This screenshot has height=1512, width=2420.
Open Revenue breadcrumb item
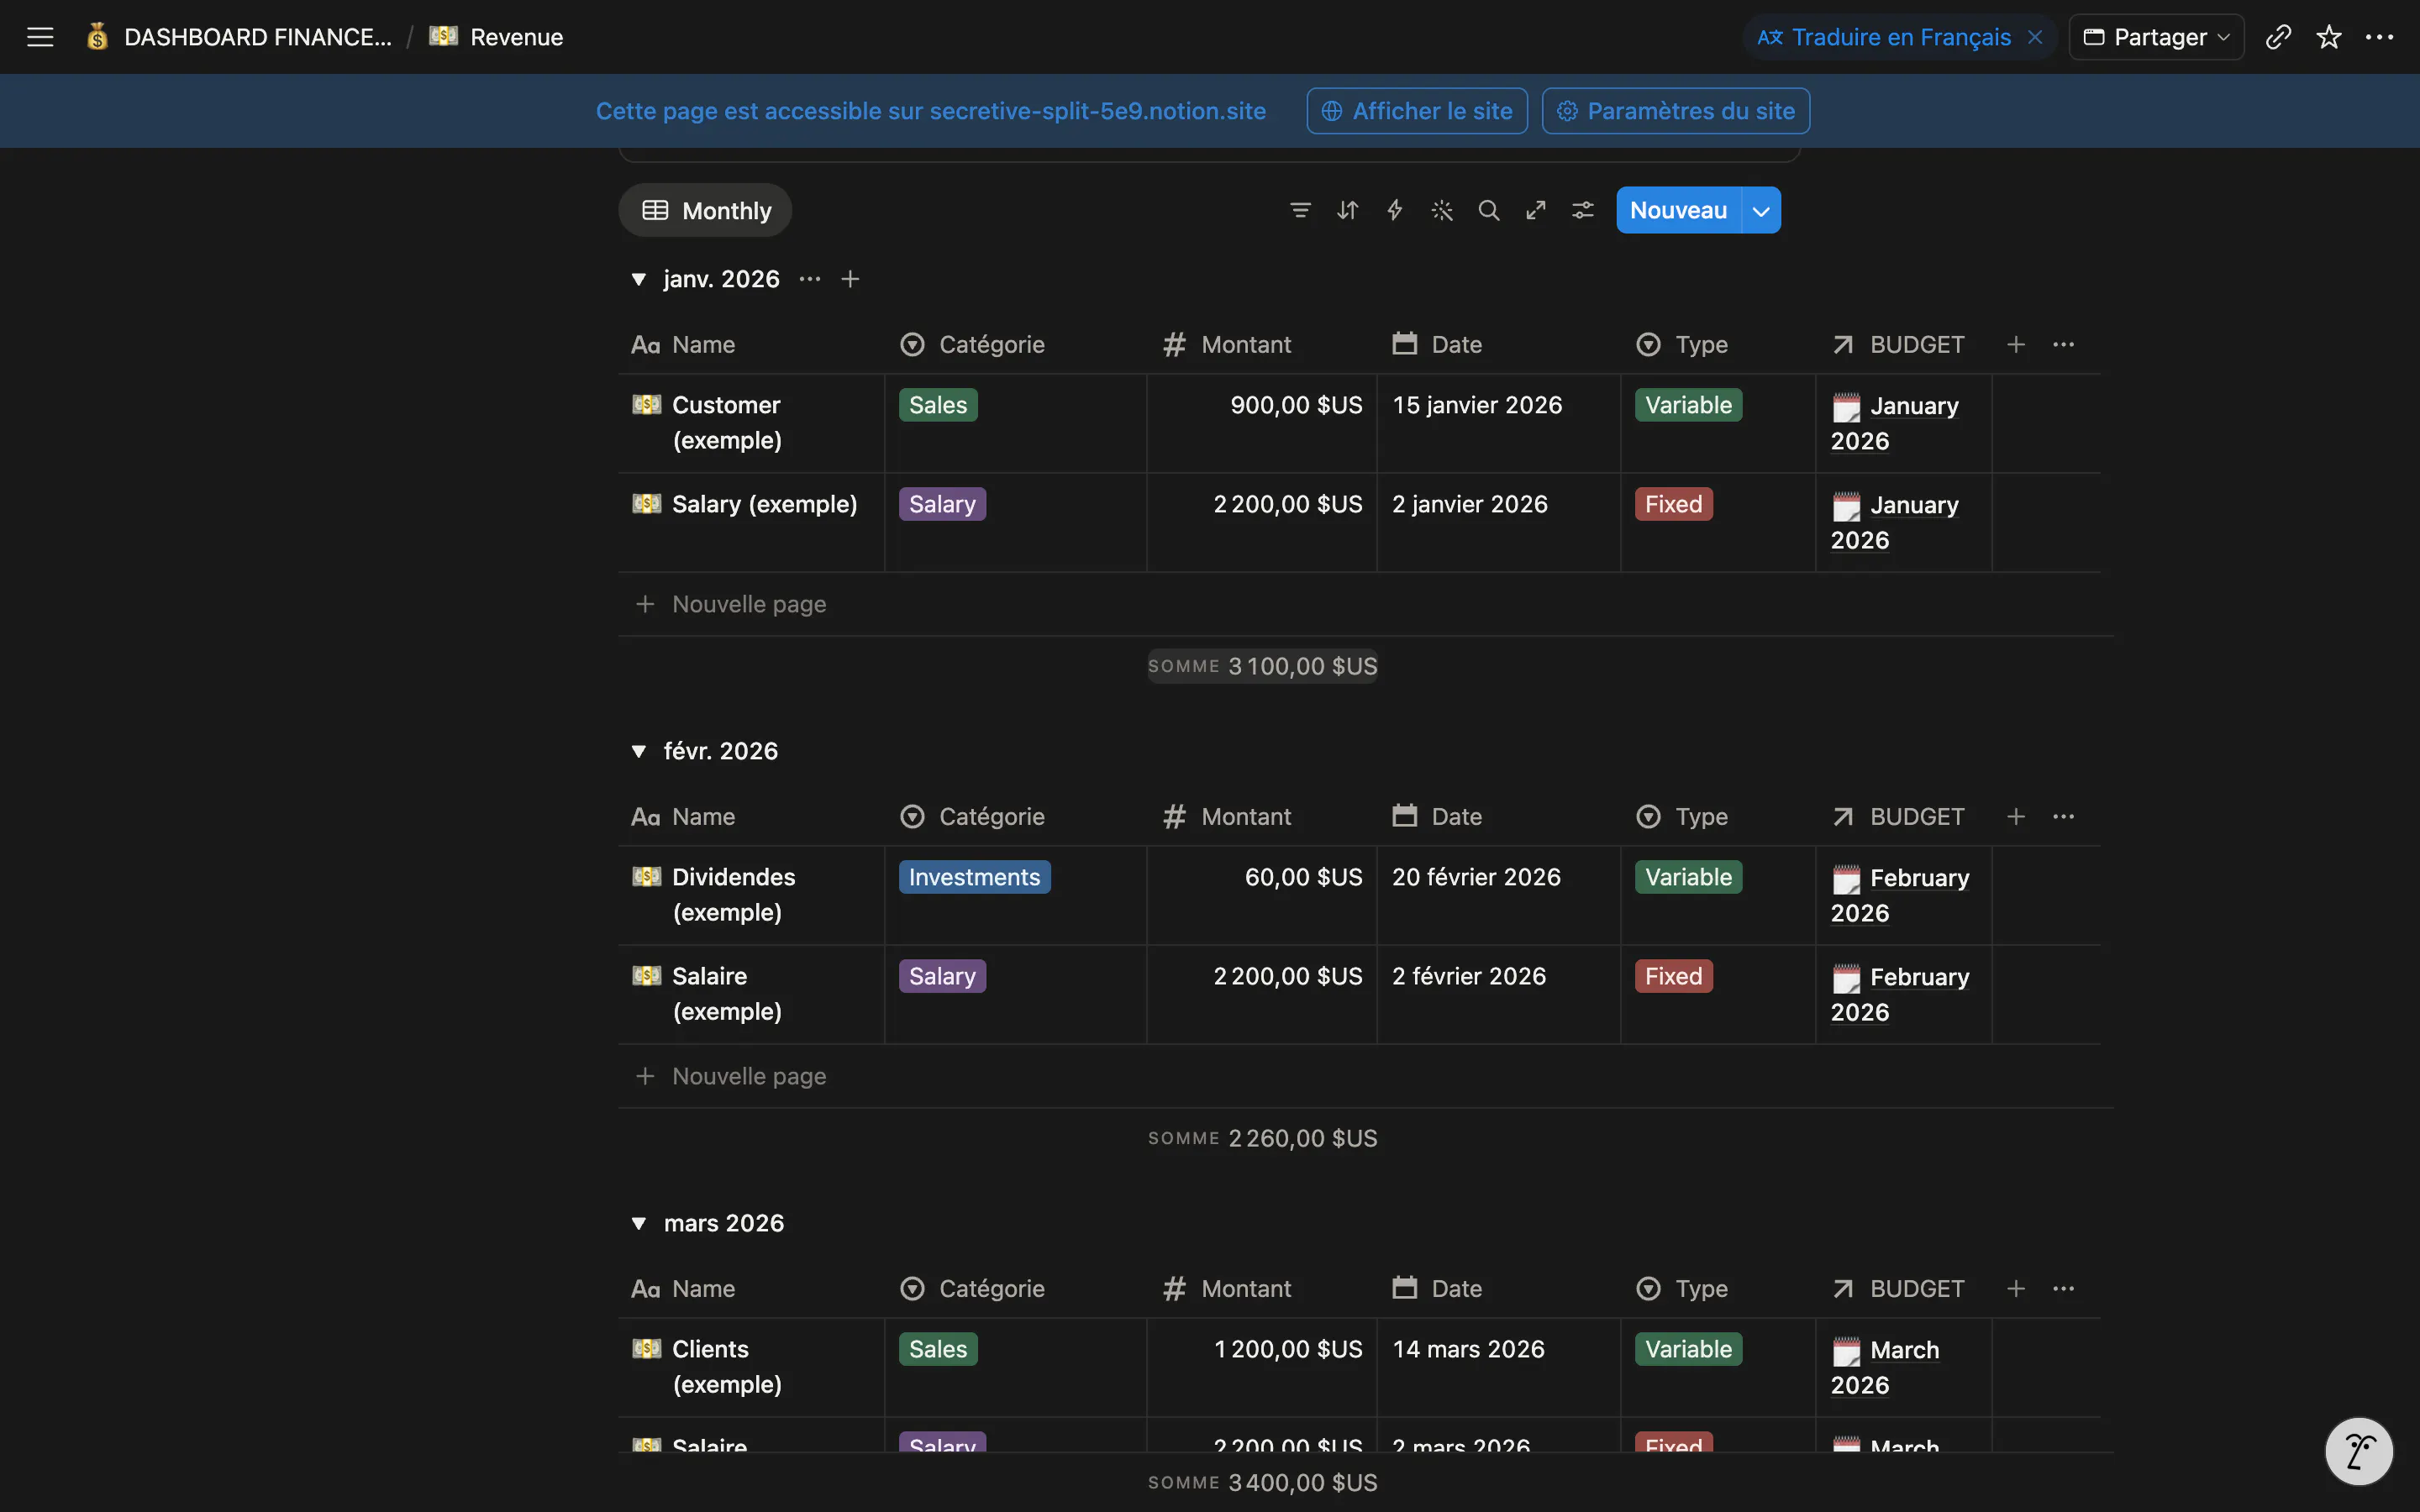pos(496,37)
